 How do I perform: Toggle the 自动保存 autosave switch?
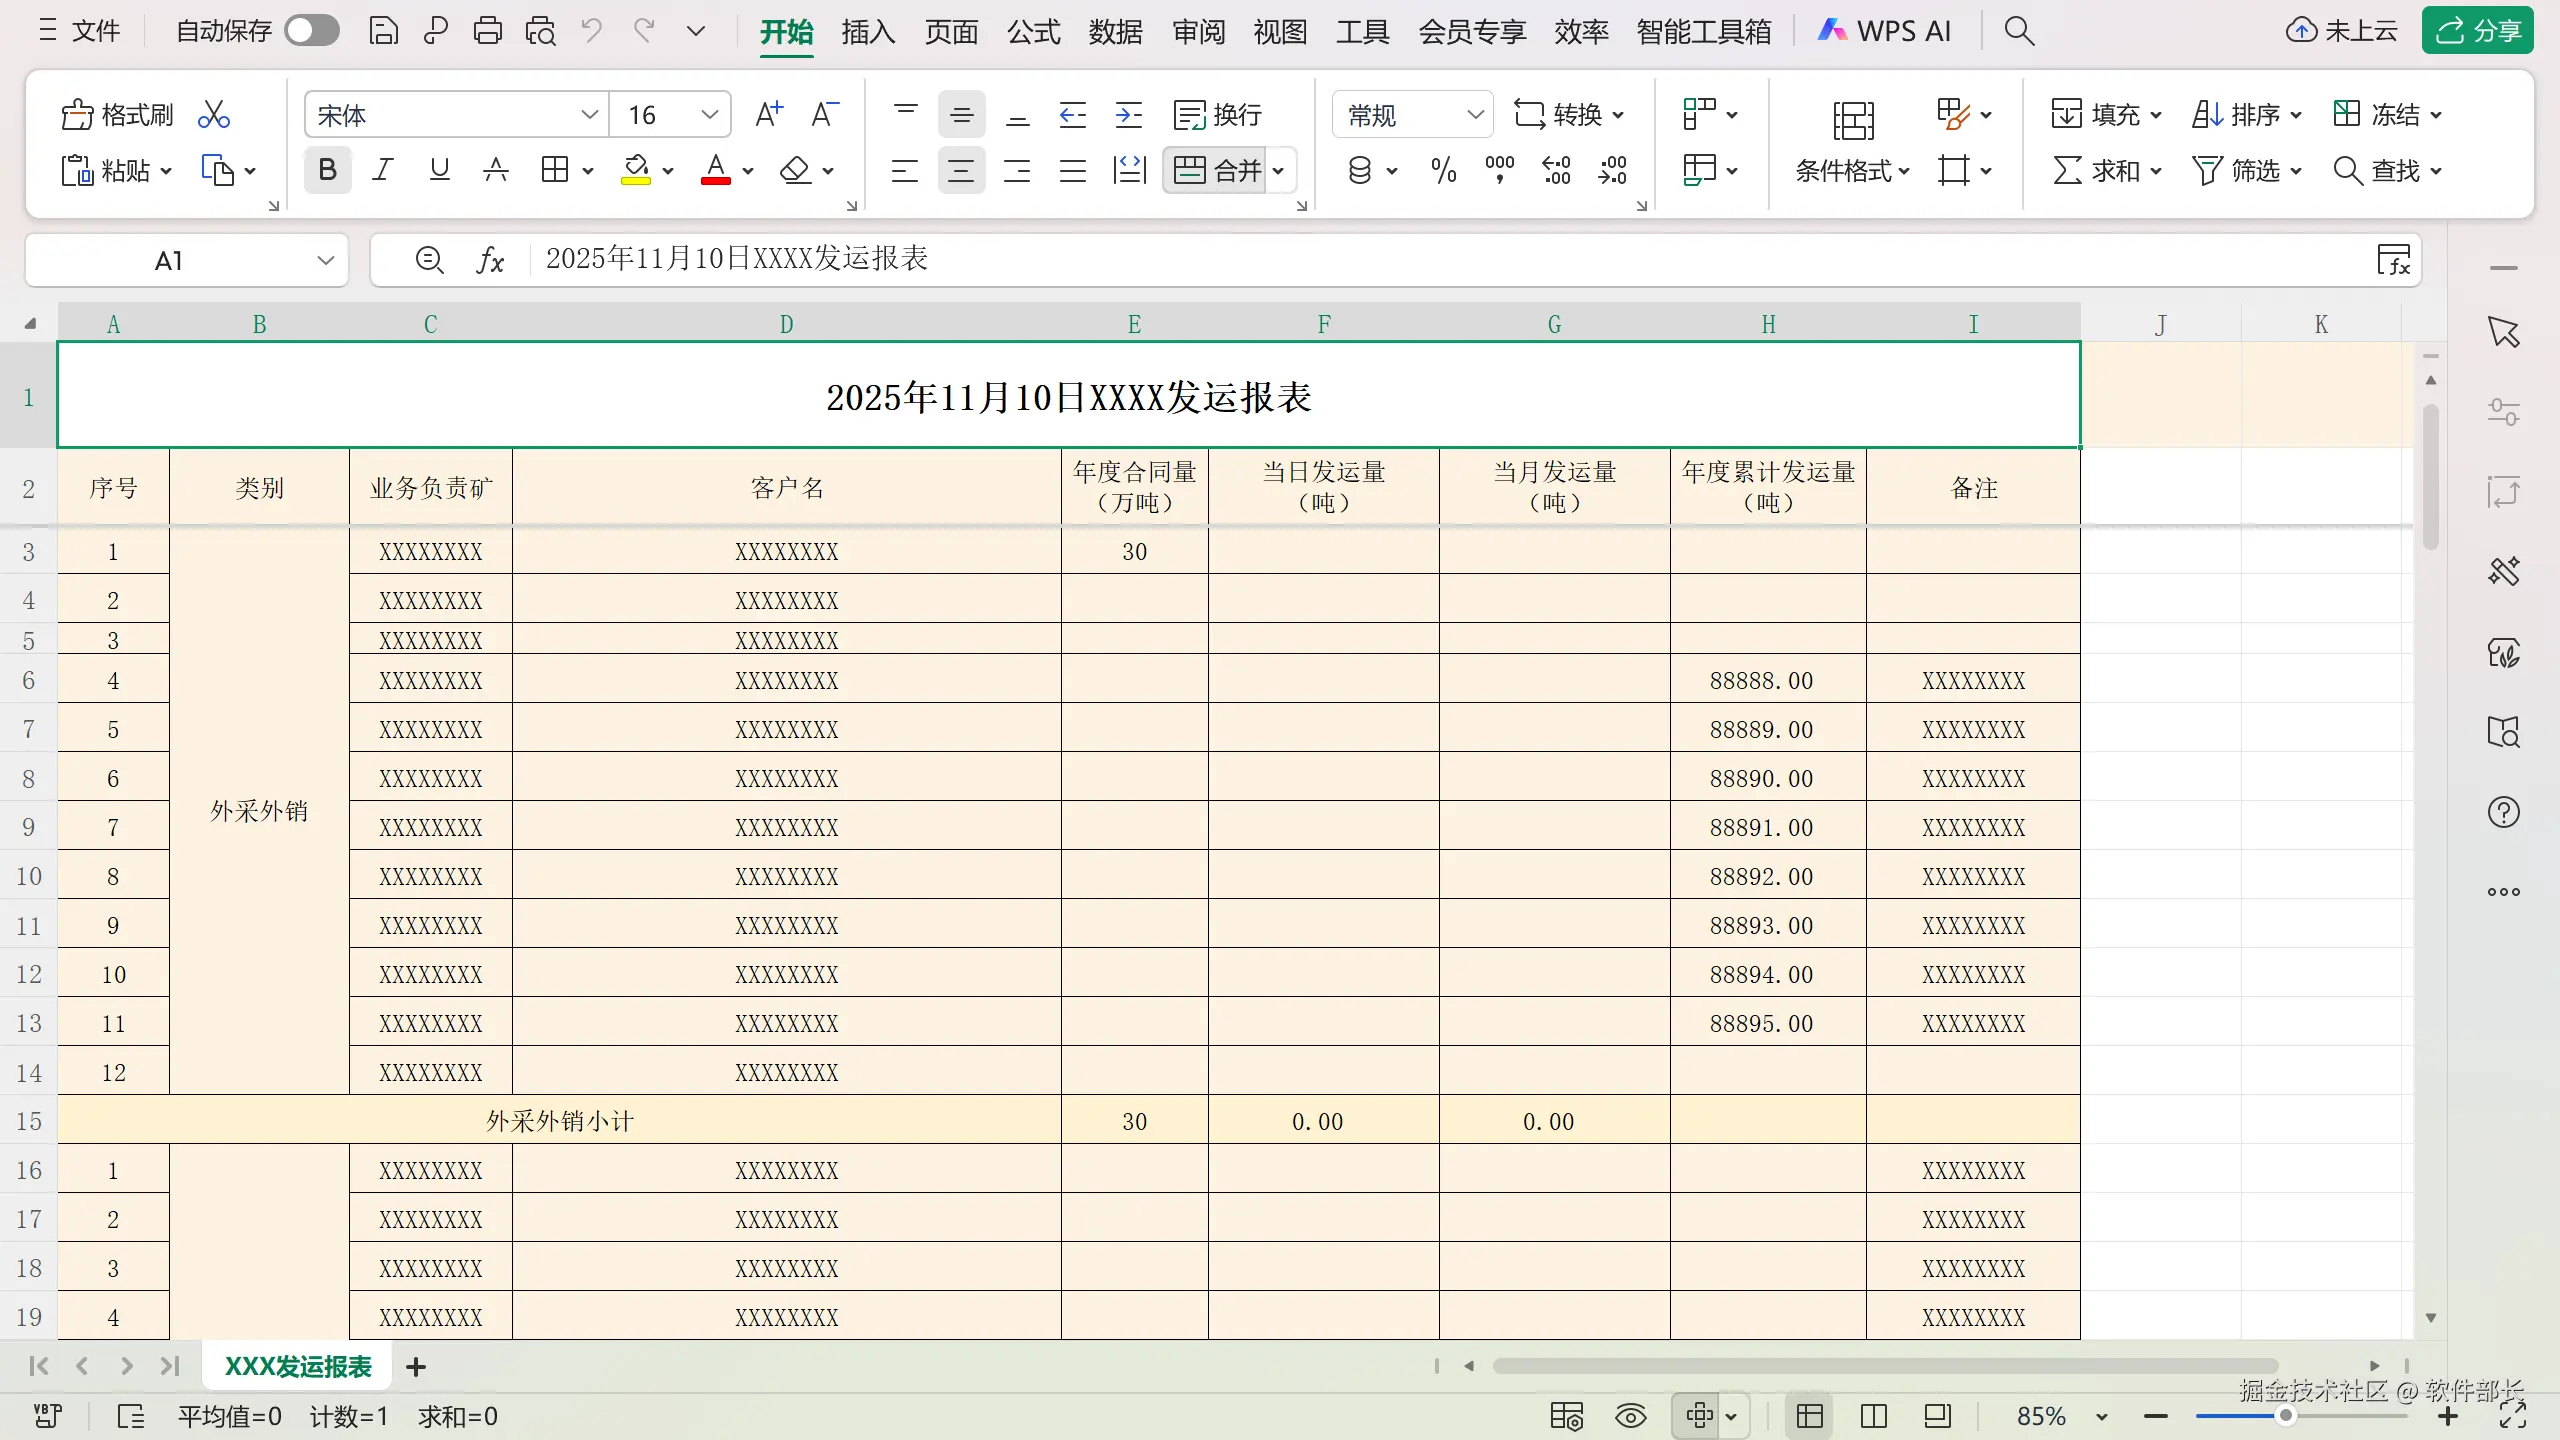click(x=311, y=31)
